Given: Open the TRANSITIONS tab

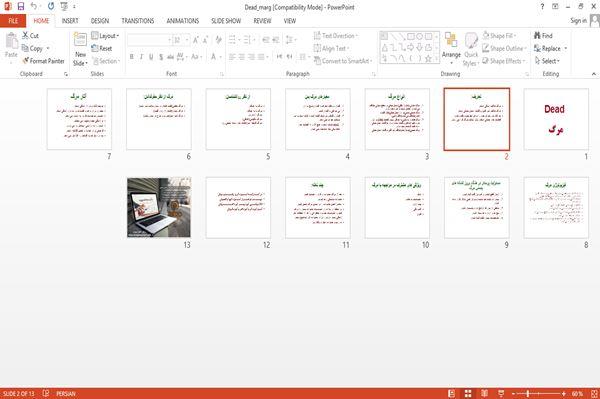Looking at the screenshot, I should 138,21.
